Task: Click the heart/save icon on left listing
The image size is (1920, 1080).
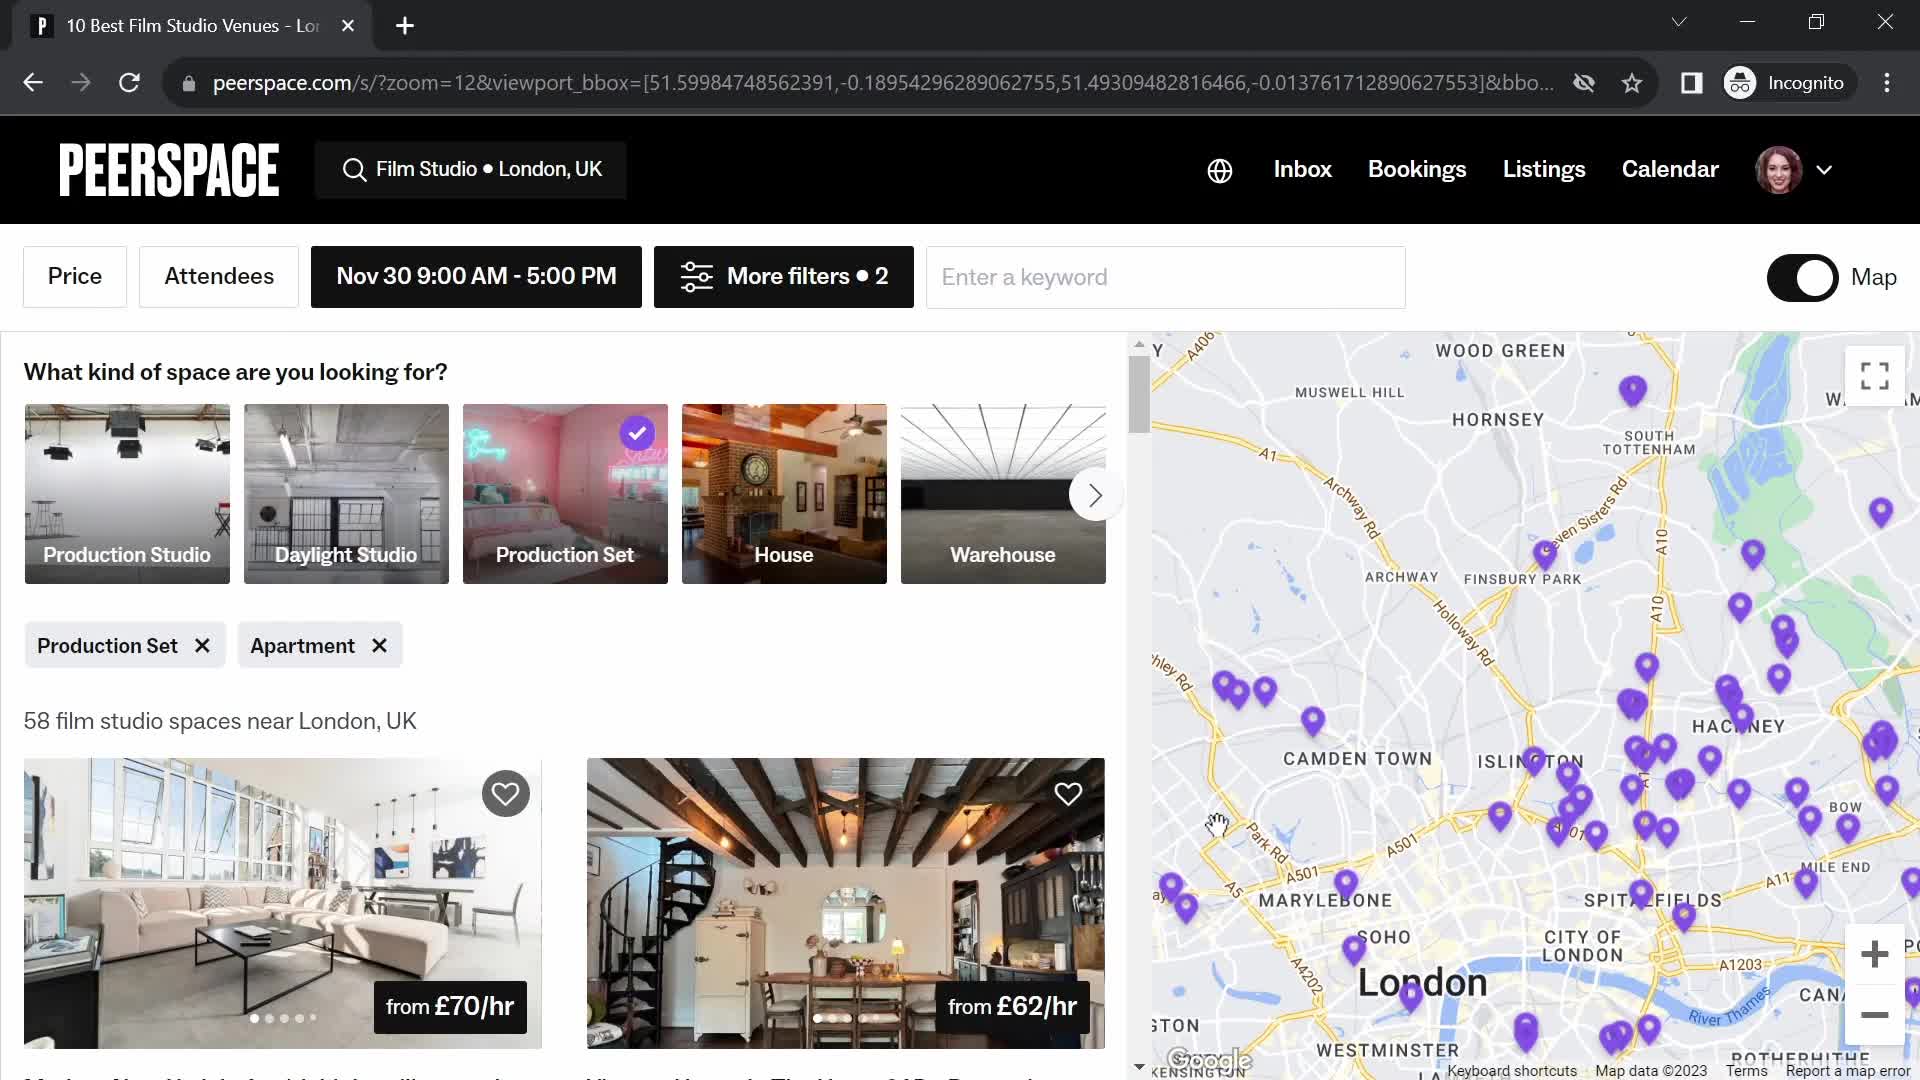Action: click(504, 793)
